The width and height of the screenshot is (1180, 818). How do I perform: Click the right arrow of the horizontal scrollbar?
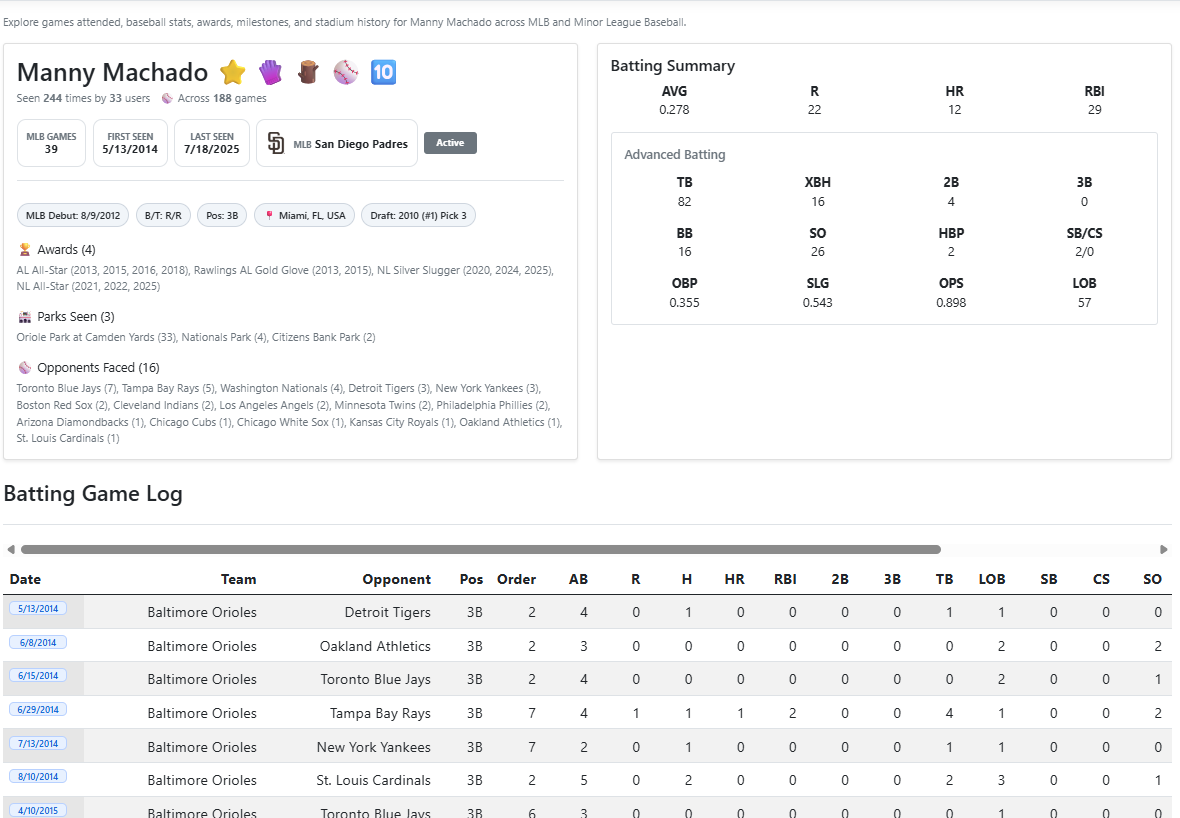[x=1163, y=549]
